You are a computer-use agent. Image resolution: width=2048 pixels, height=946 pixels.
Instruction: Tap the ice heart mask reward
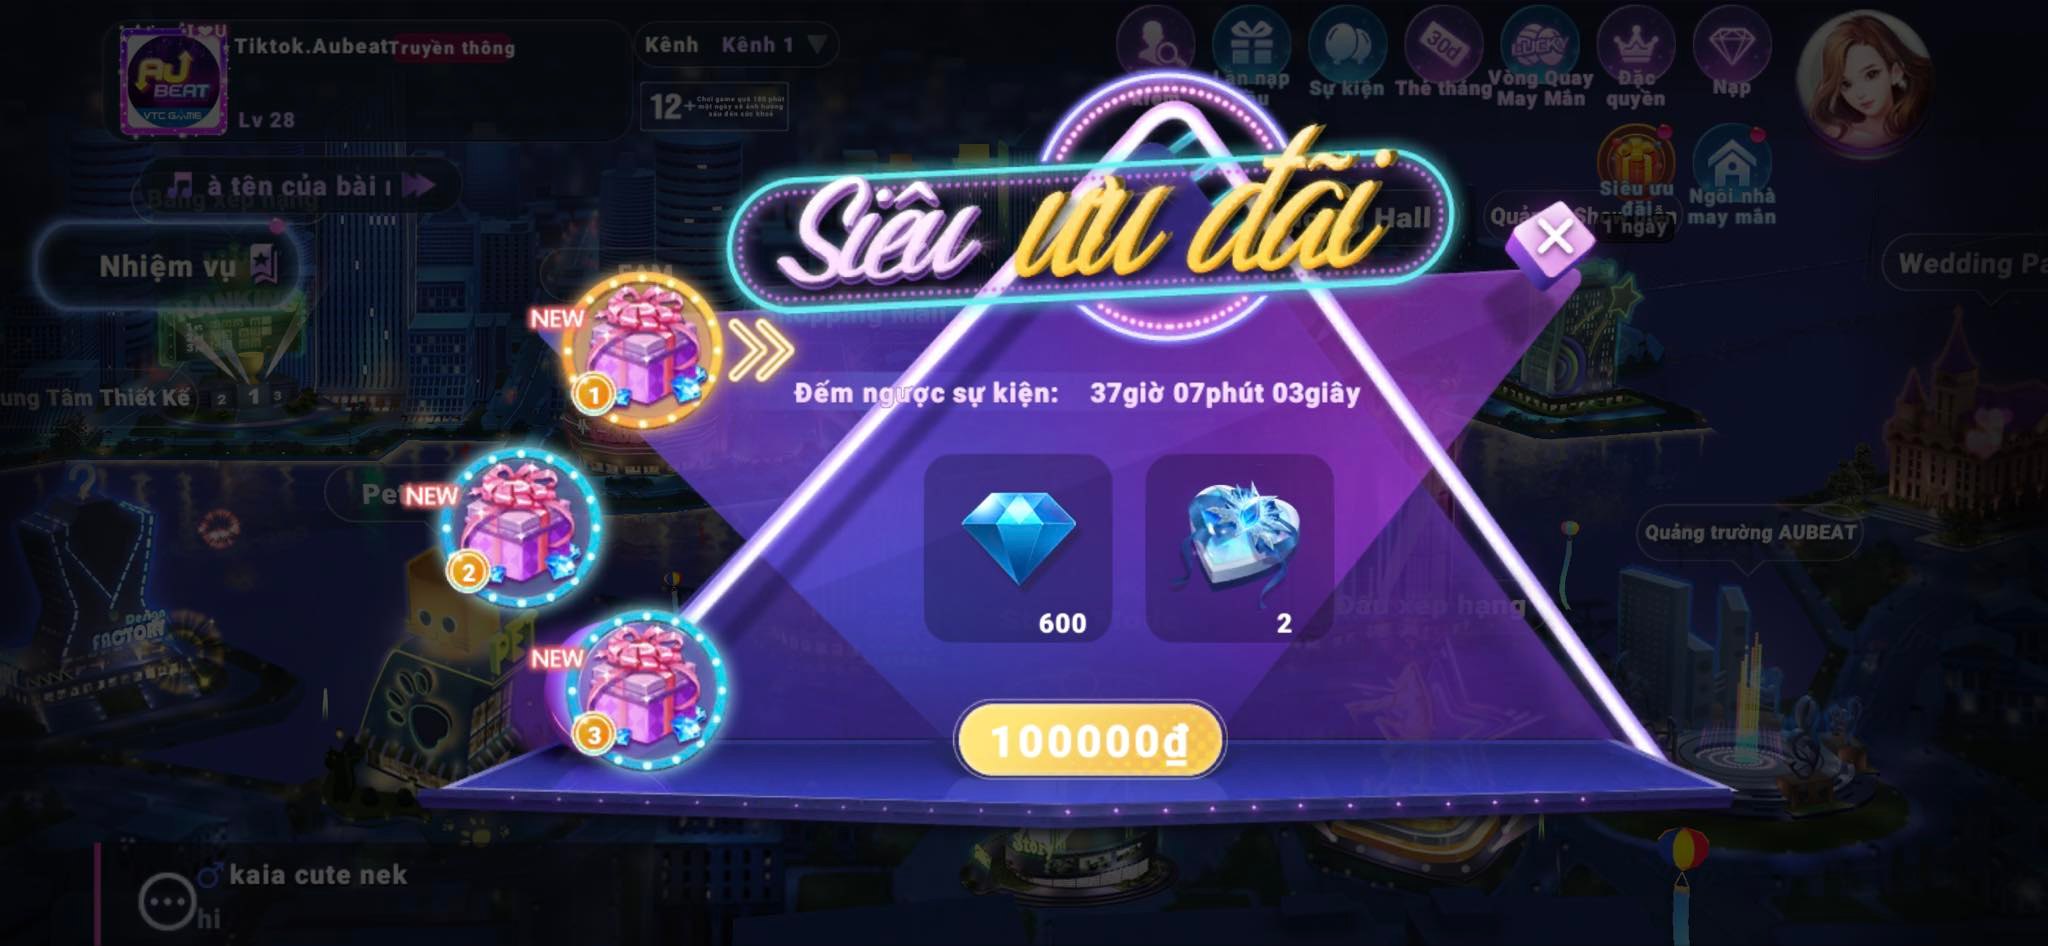click(x=1240, y=548)
